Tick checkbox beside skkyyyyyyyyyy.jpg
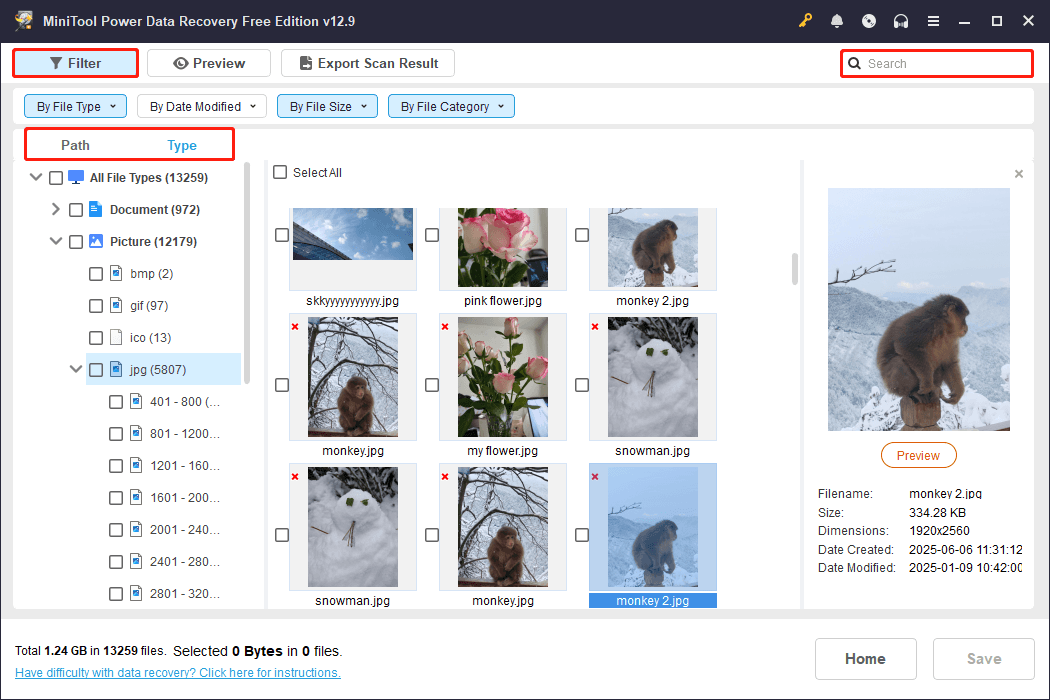This screenshot has width=1050, height=700. point(282,235)
